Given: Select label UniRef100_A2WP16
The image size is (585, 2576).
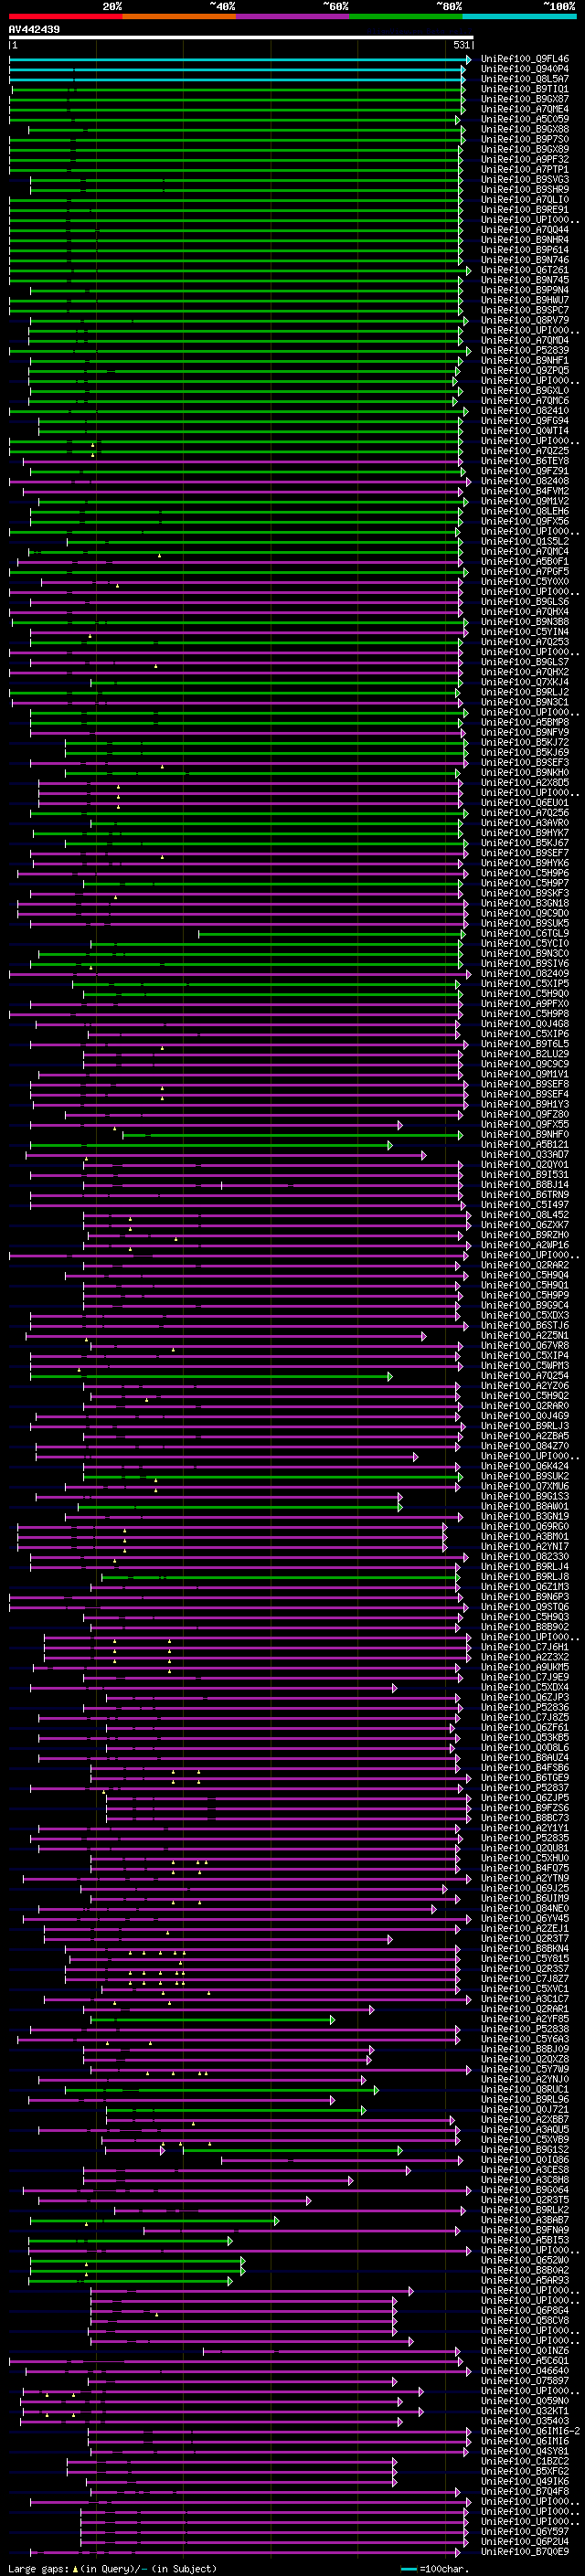Looking at the screenshot, I should tap(525, 1245).
